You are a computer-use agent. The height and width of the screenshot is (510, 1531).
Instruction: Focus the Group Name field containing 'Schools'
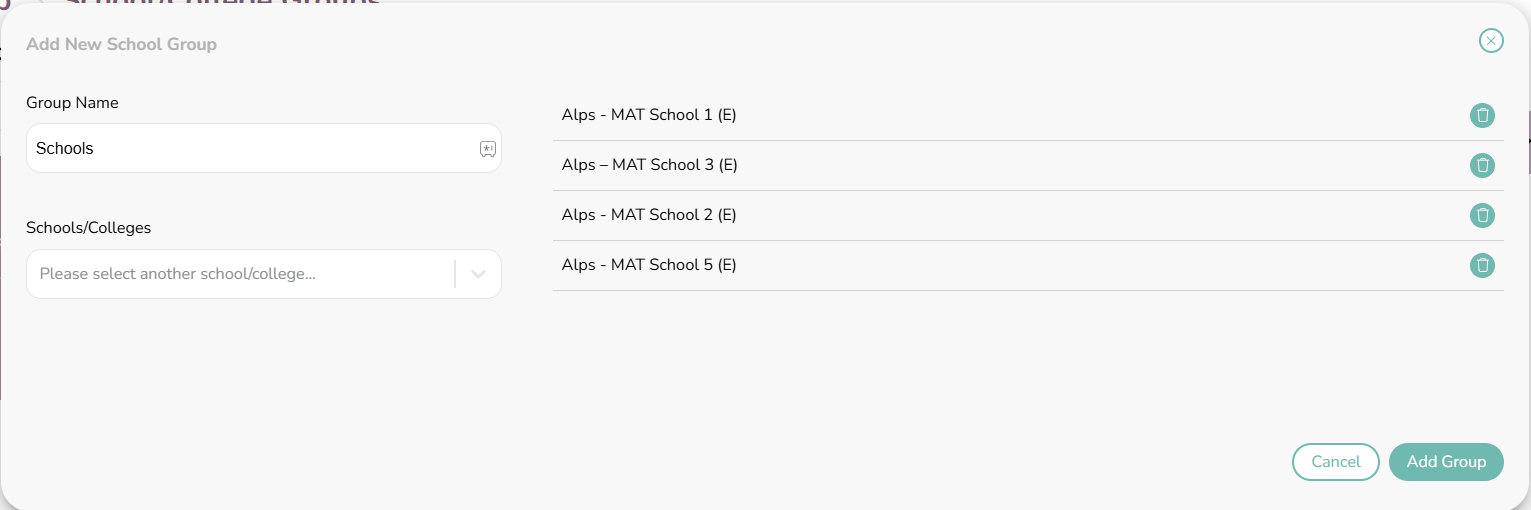[264, 148]
